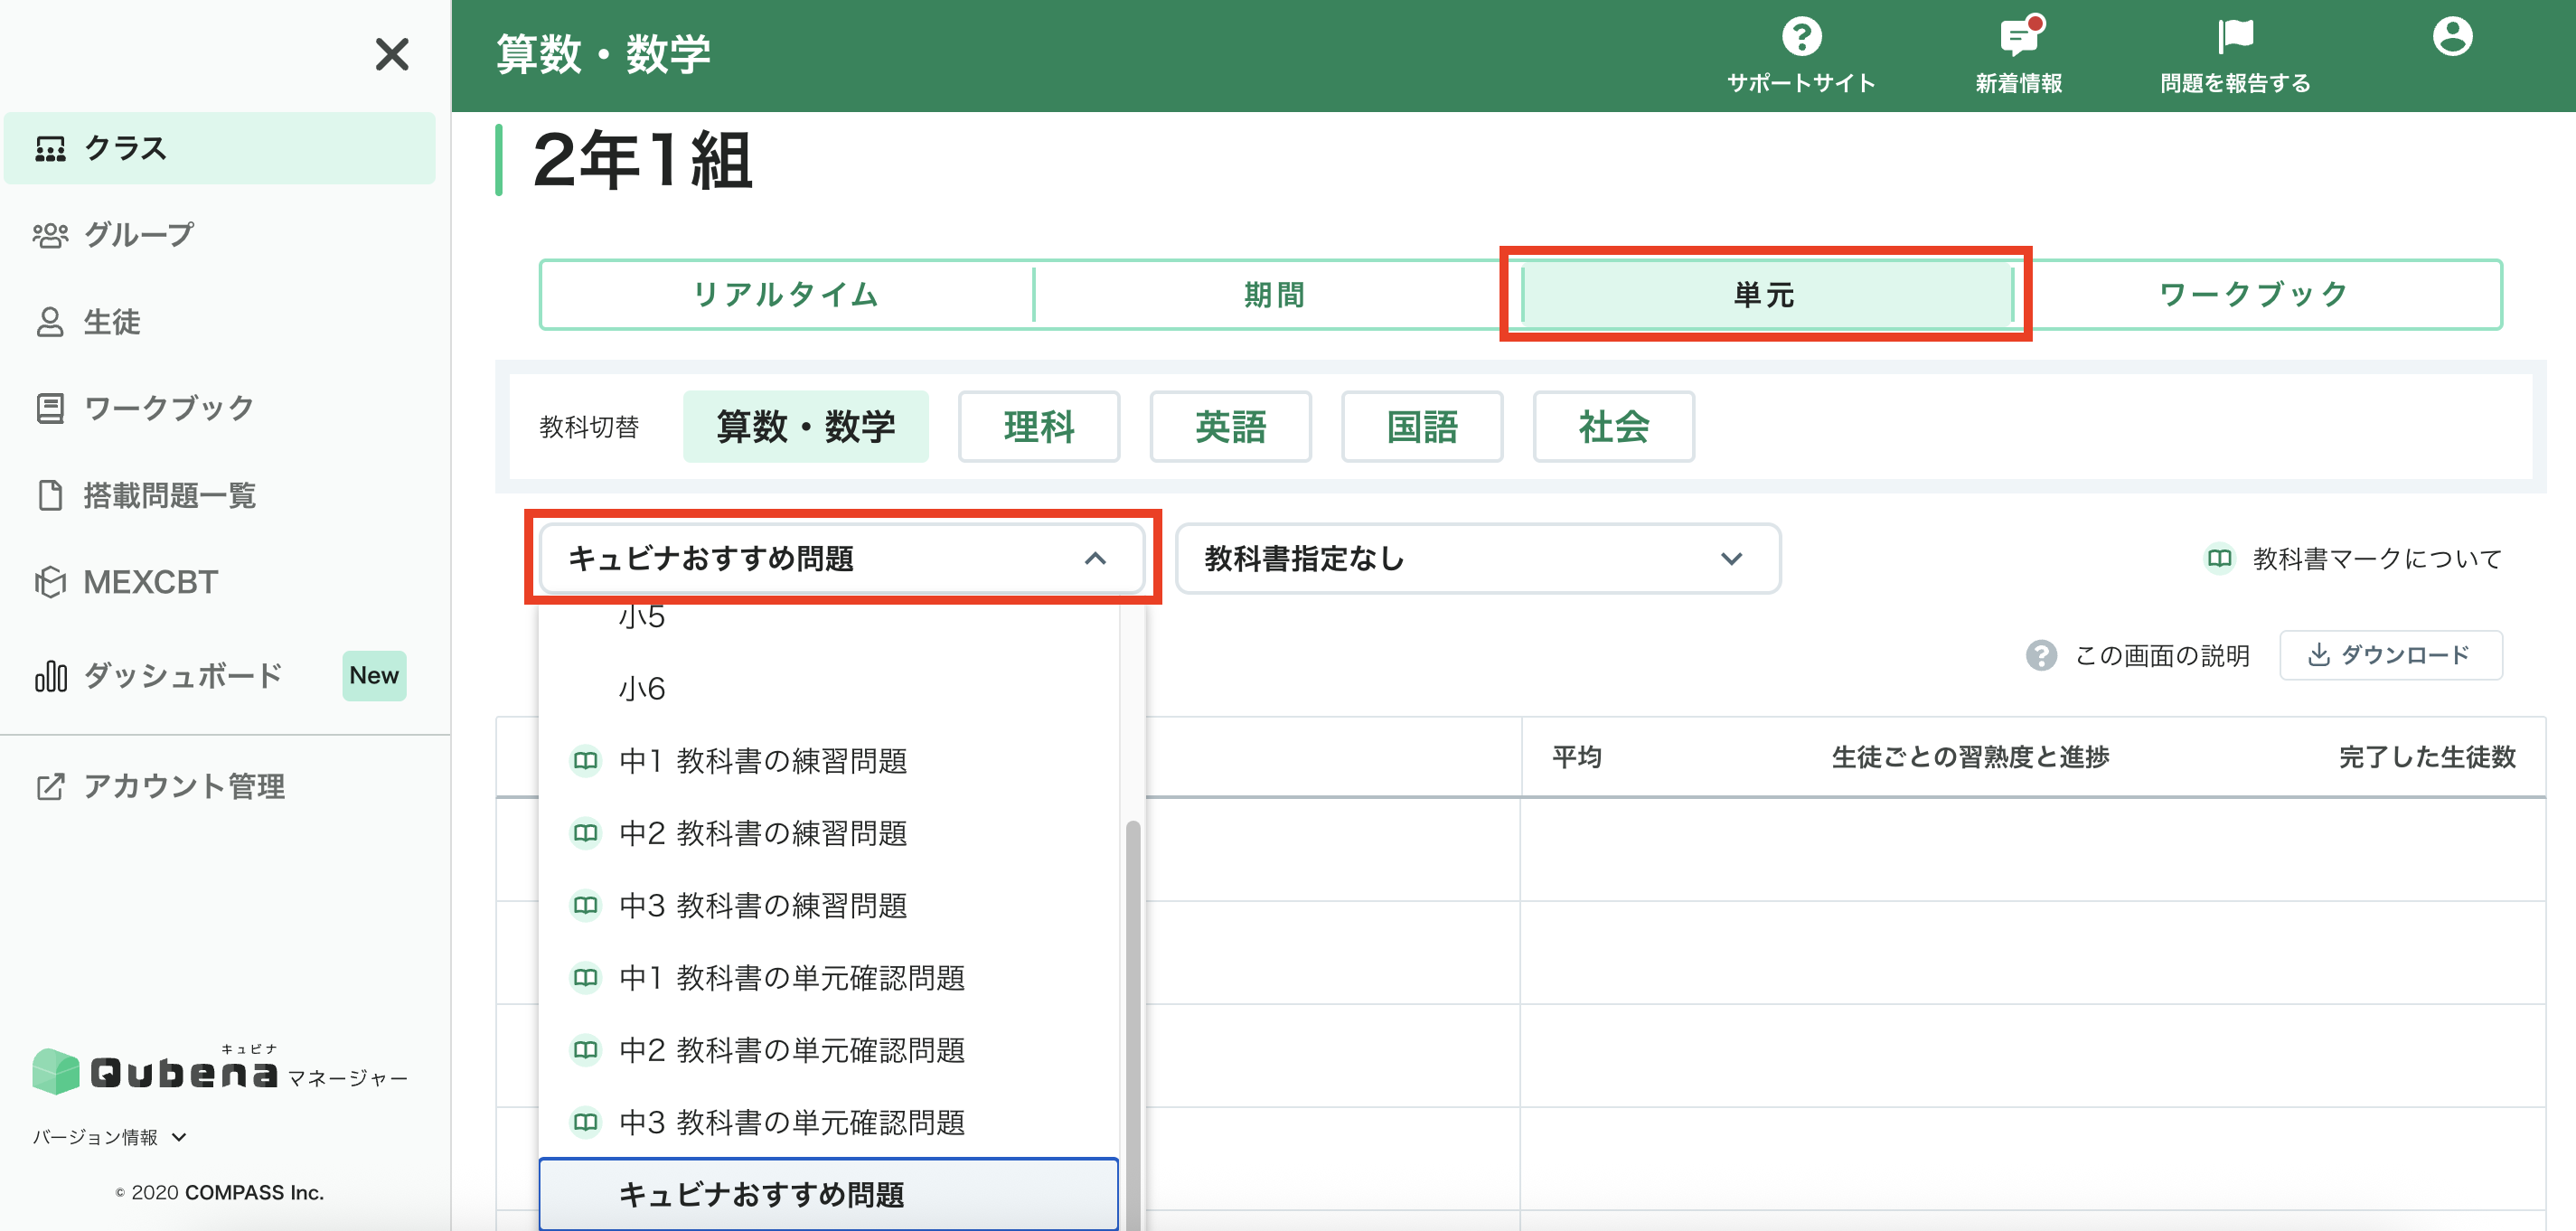Open ダッシュボード in the sidebar
Screen dimensions: 2576x1231
coord(219,676)
